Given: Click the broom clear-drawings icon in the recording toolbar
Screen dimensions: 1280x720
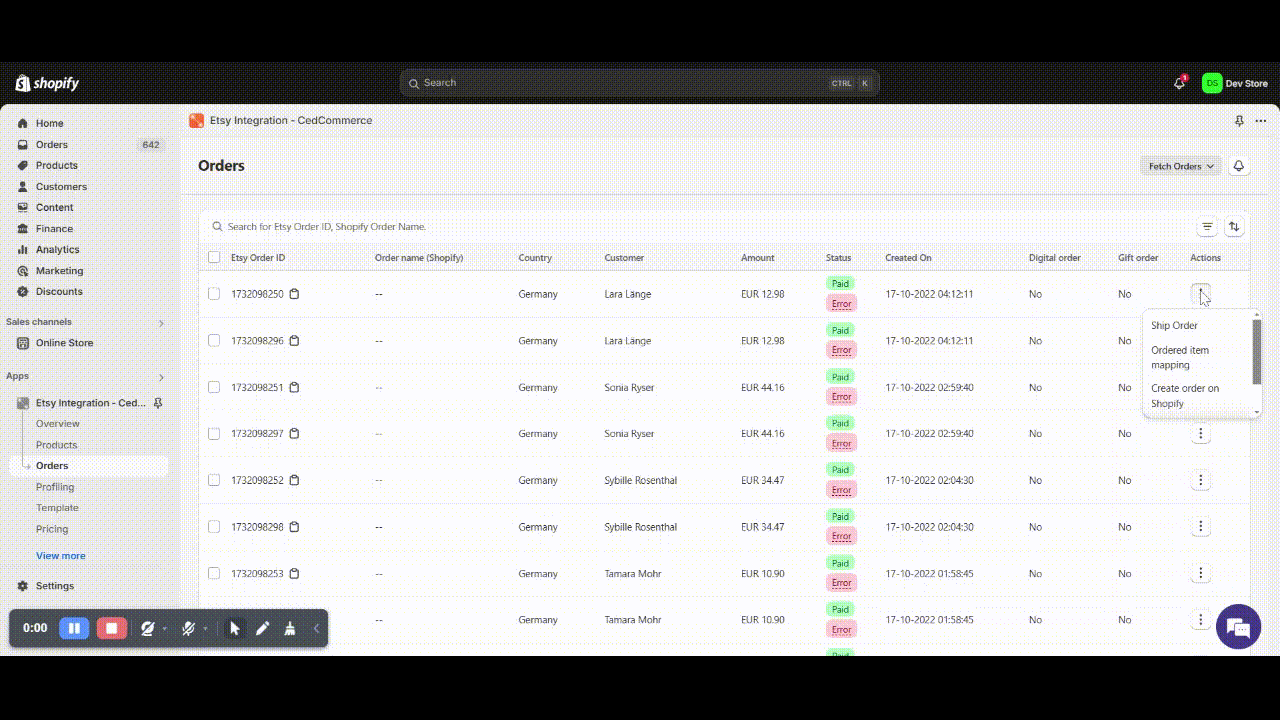Looking at the screenshot, I should coord(290,628).
